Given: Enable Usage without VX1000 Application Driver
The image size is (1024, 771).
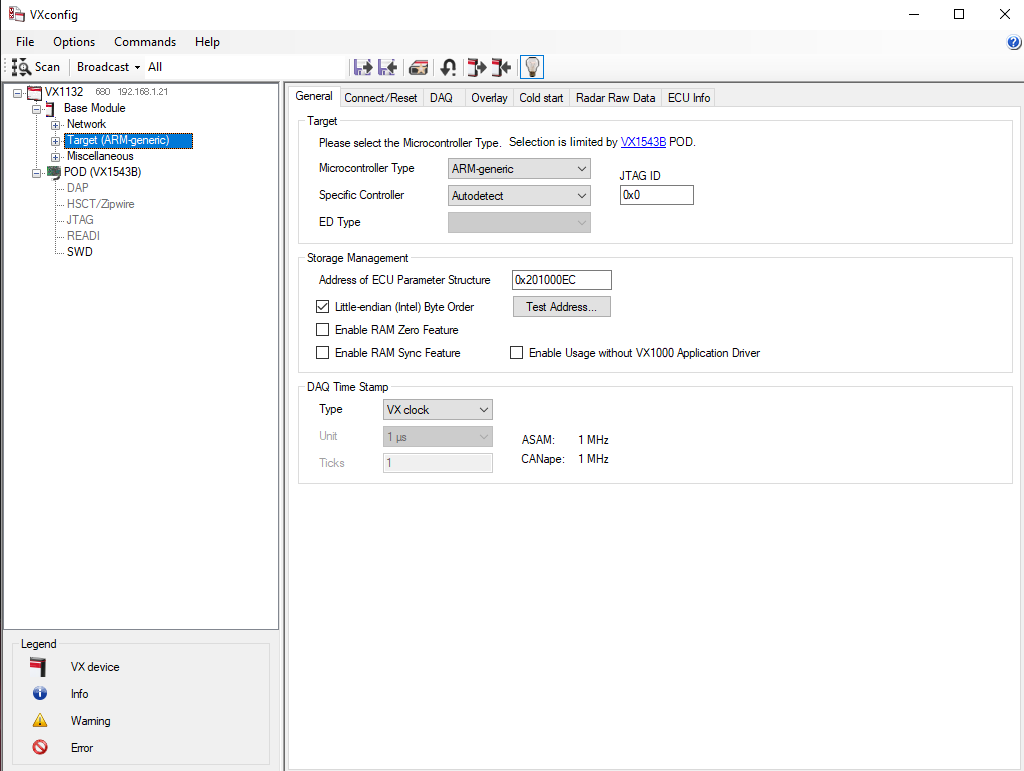Looking at the screenshot, I should coord(517,353).
